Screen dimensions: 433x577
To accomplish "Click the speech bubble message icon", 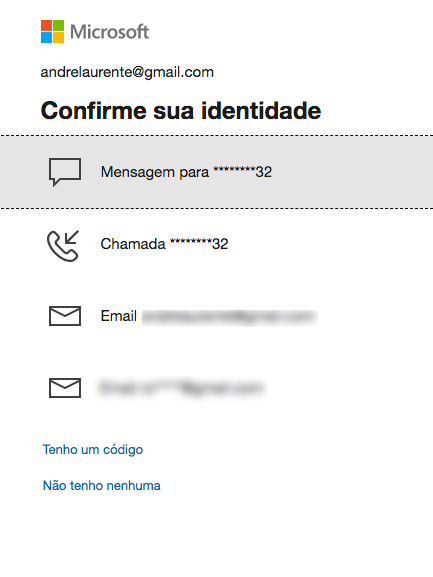I will pyautogui.click(x=65, y=172).
